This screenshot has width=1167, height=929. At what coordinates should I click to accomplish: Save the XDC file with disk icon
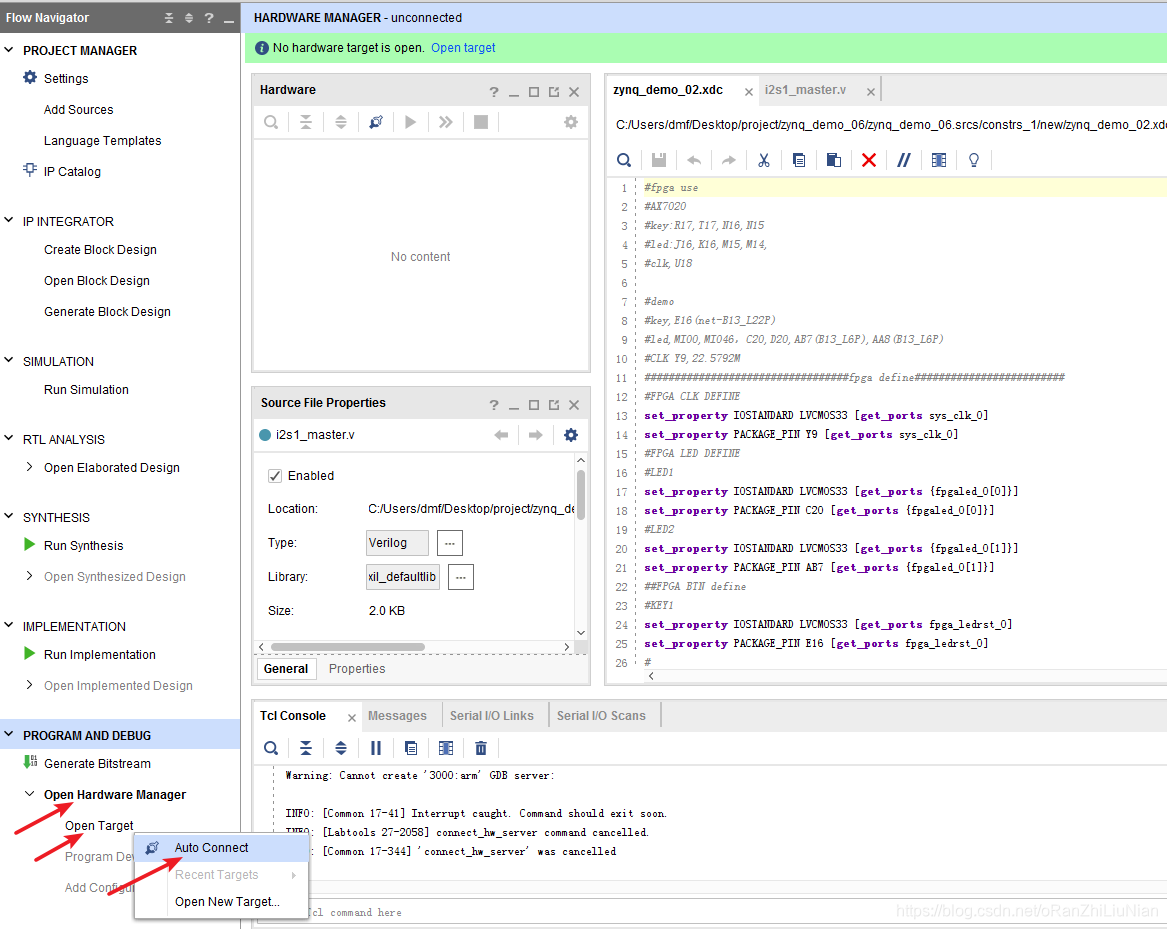[x=659, y=160]
